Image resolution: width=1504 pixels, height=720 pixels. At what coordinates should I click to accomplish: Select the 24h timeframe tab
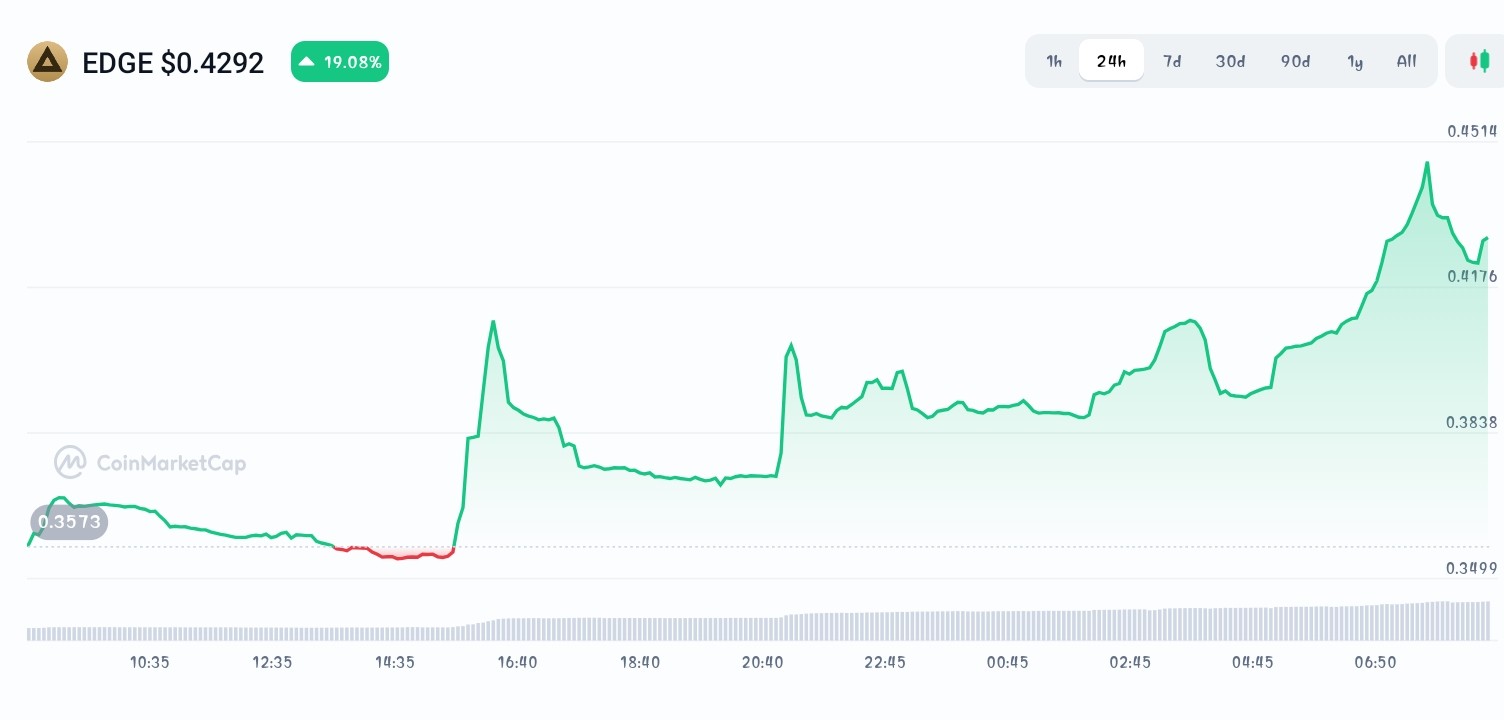[1111, 61]
